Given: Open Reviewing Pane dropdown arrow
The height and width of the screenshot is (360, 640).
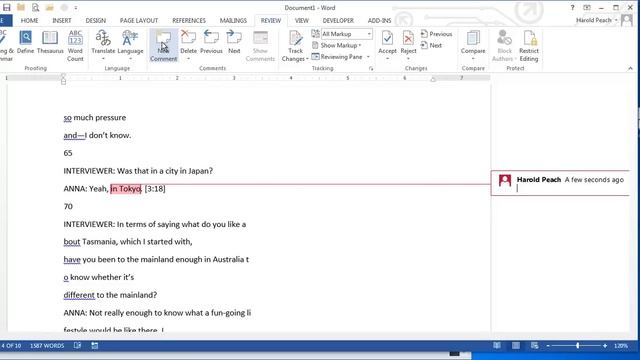Looking at the screenshot, I should 368,57.
